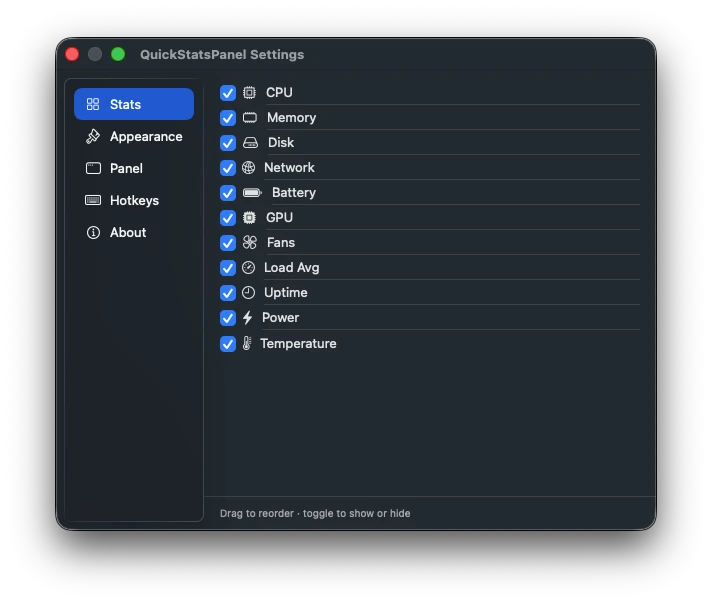Go to the About section
This screenshot has height=604, width=712.
(x=134, y=233)
